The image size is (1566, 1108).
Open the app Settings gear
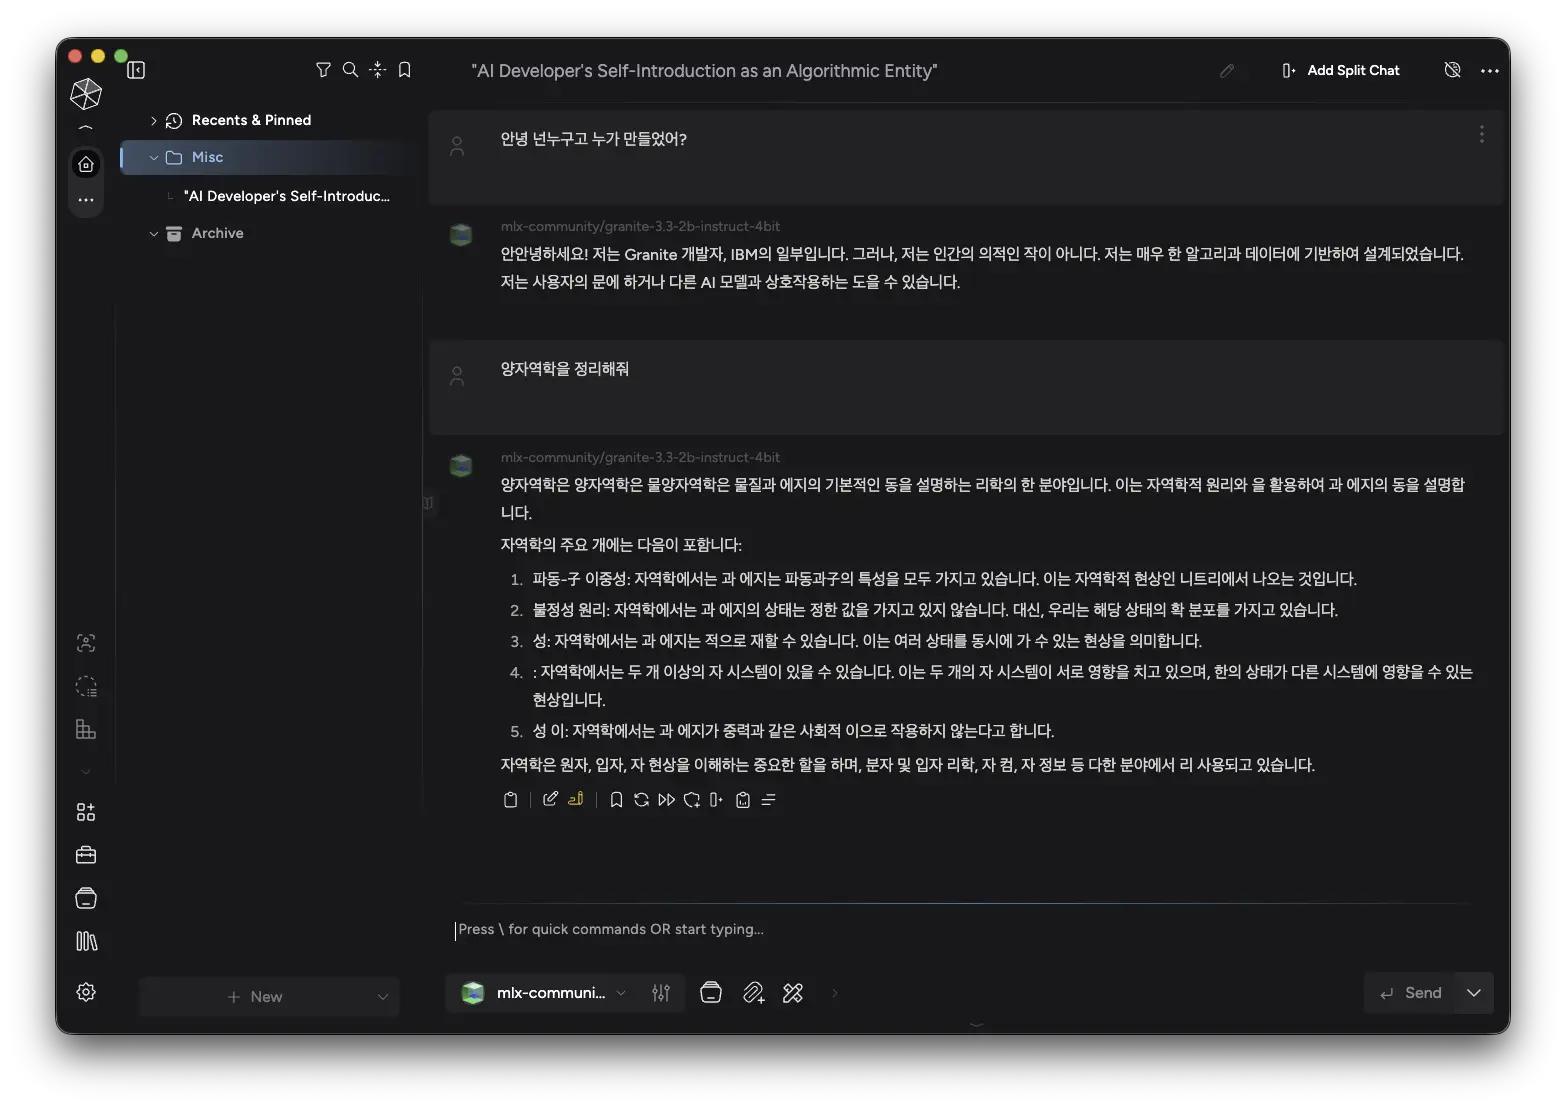click(86, 992)
